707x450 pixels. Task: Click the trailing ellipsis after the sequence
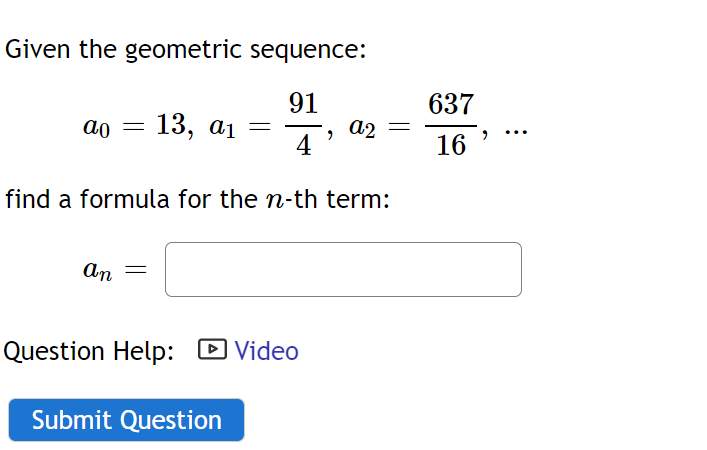pos(516,133)
